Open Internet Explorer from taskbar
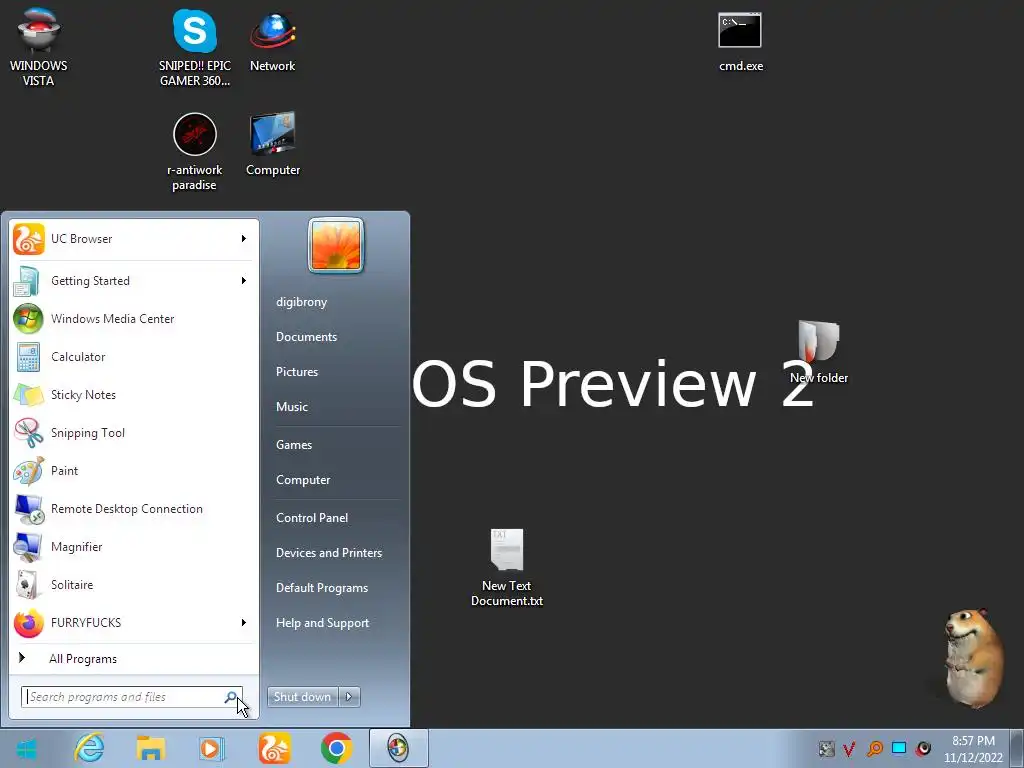This screenshot has height=768, width=1024. click(x=89, y=748)
